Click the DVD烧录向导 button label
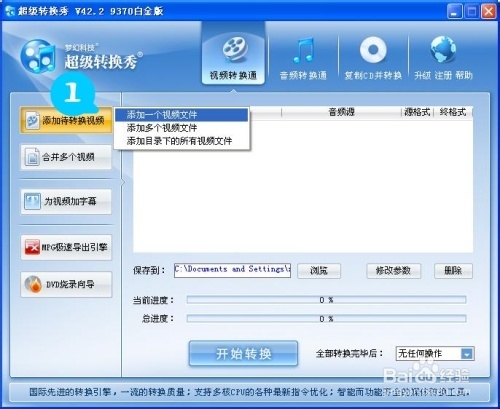The height and width of the screenshot is (409, 500). coord(70,284)
